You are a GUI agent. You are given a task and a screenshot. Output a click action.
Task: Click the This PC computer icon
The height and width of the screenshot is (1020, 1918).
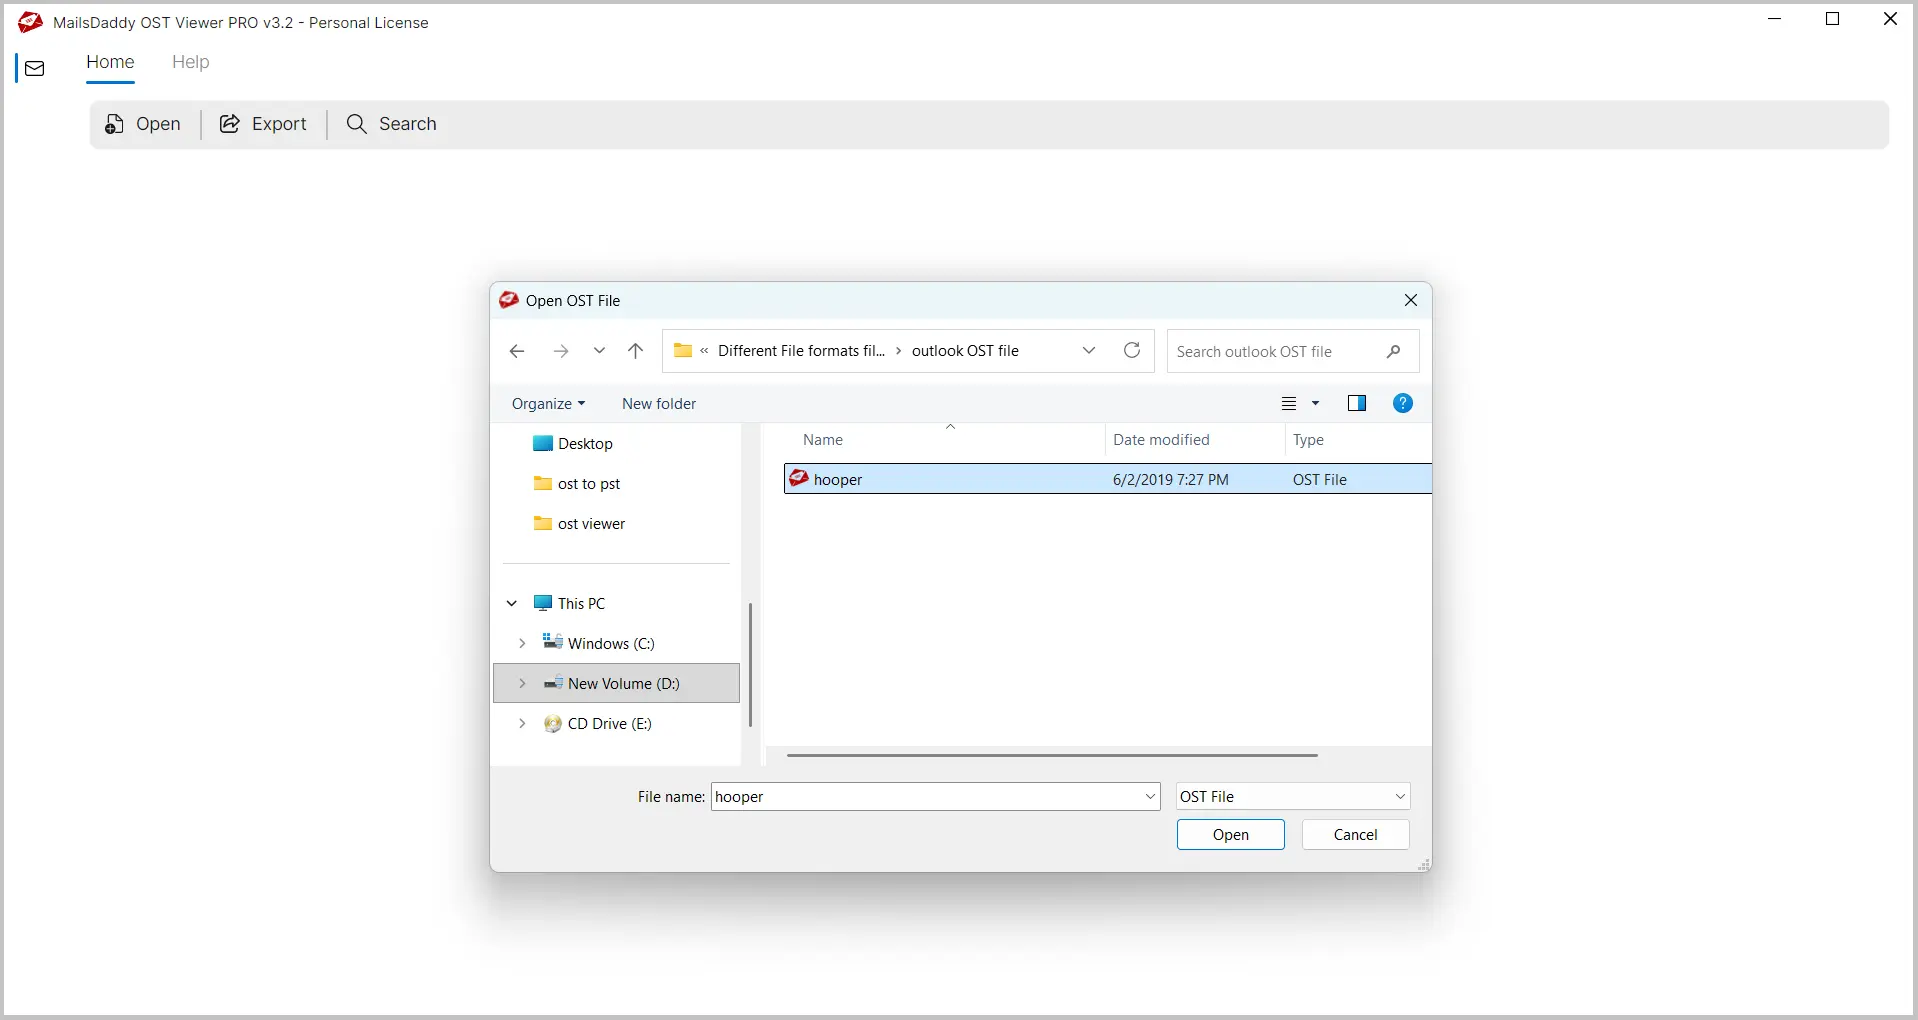click(543, 603)
